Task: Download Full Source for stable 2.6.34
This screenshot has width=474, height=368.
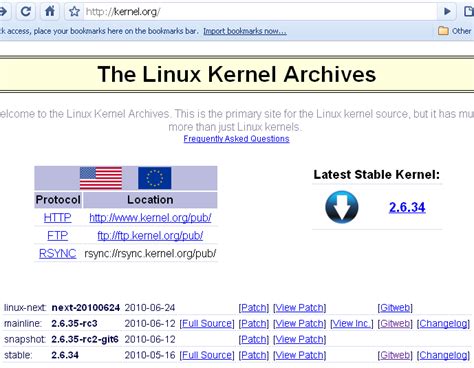Action: coord(207,355)
